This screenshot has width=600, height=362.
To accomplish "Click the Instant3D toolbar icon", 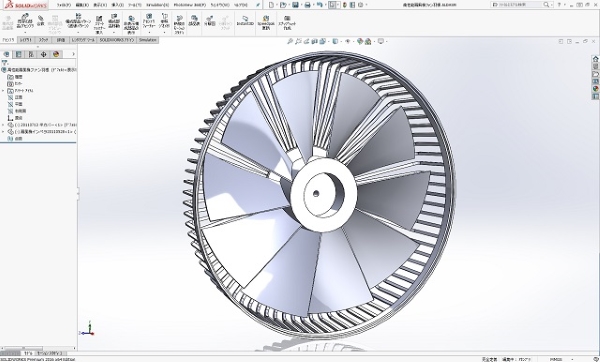I will click(245, 21).
